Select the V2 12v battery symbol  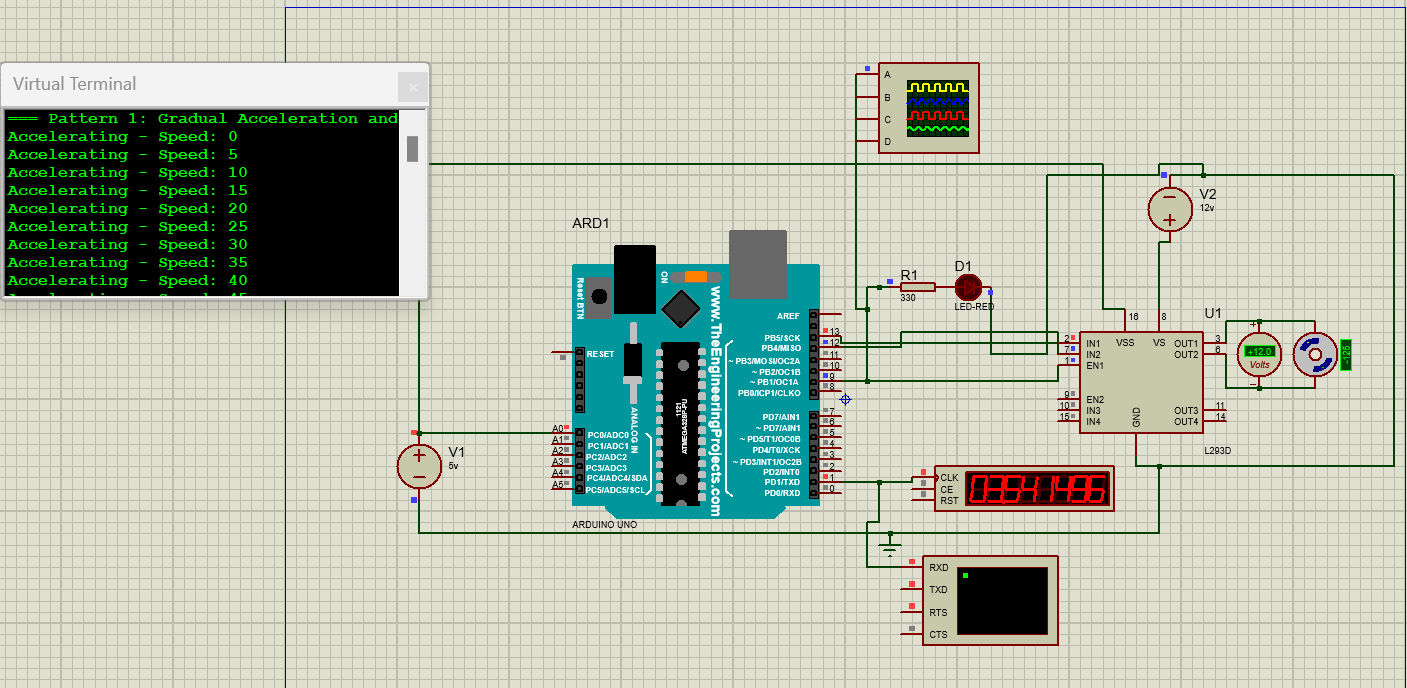(1169, 209)
